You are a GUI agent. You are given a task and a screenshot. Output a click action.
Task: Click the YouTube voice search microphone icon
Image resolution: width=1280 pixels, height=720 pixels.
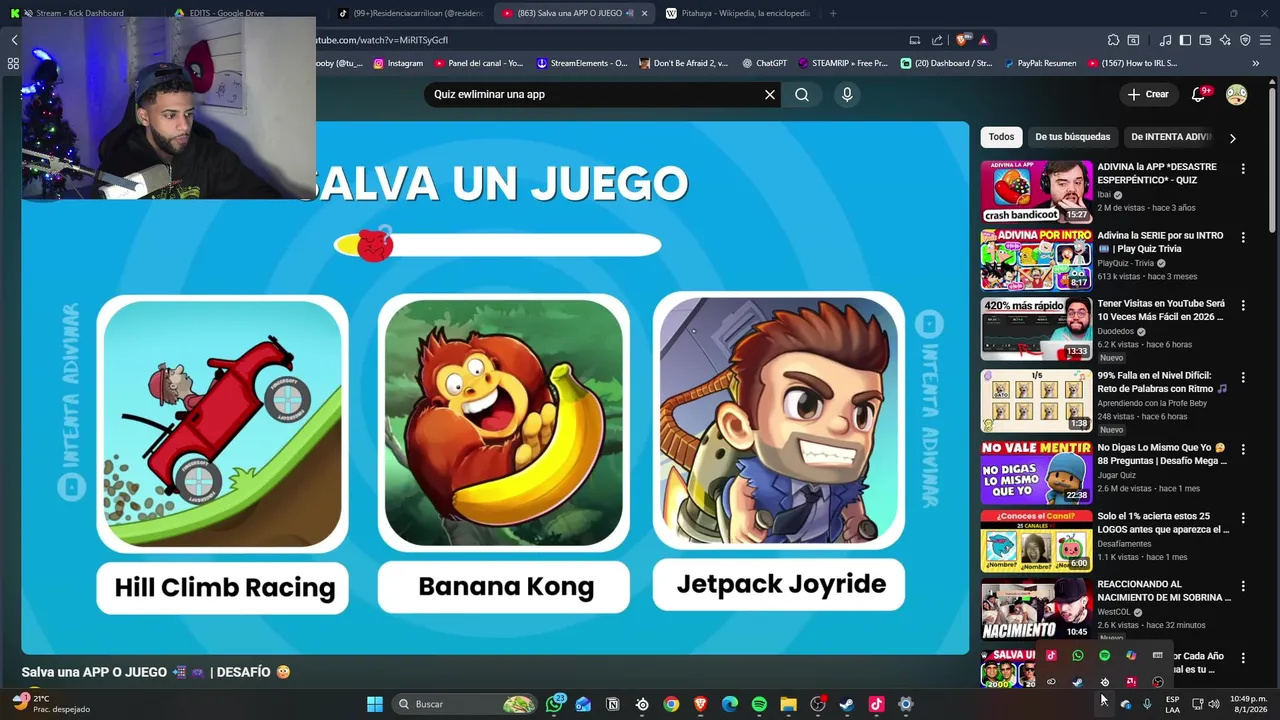pyautogui.click(x=847, y=94)
